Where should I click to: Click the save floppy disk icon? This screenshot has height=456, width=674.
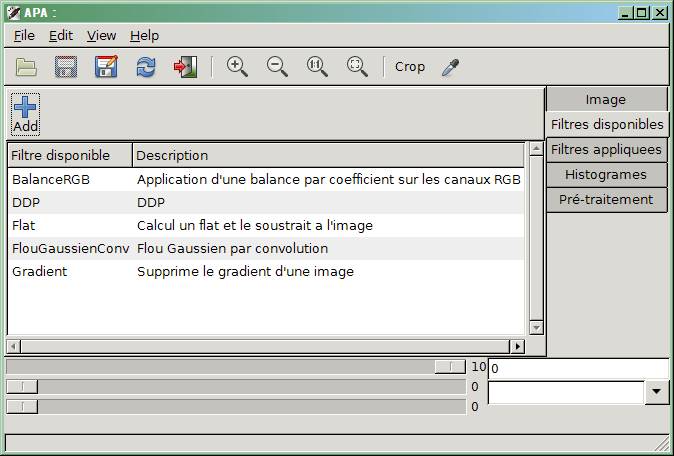coord(66,67)
